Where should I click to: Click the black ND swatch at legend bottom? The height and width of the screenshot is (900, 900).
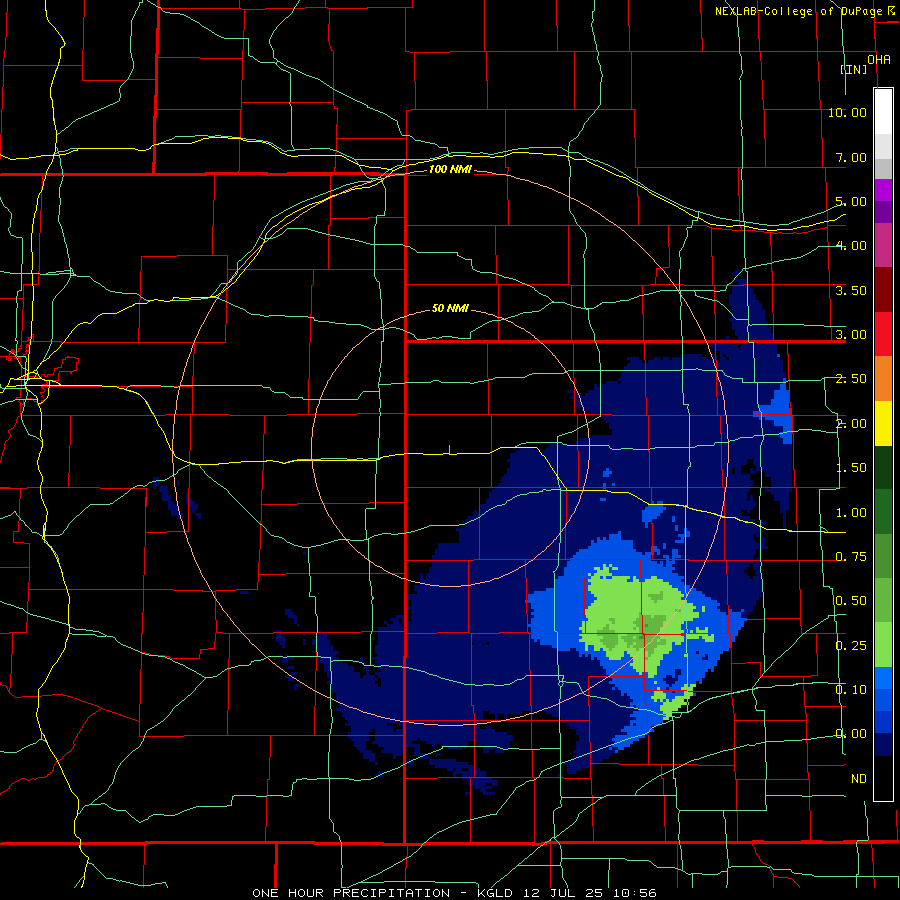point(883,778)
